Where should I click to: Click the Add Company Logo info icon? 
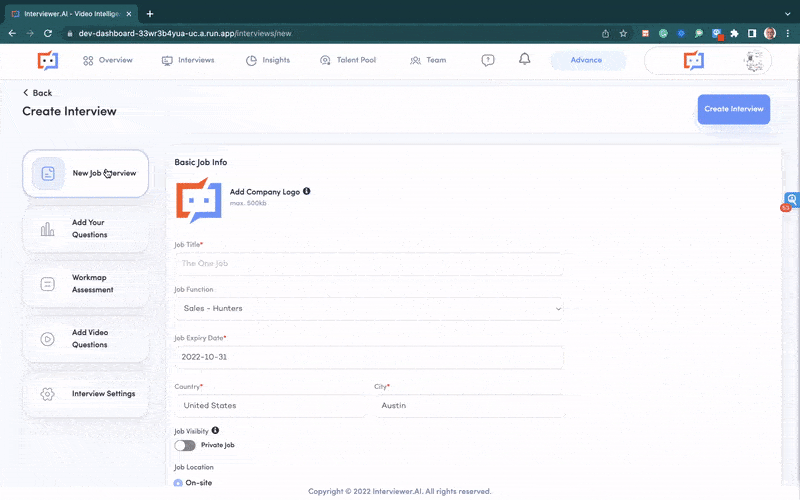[x=307, y=191]
